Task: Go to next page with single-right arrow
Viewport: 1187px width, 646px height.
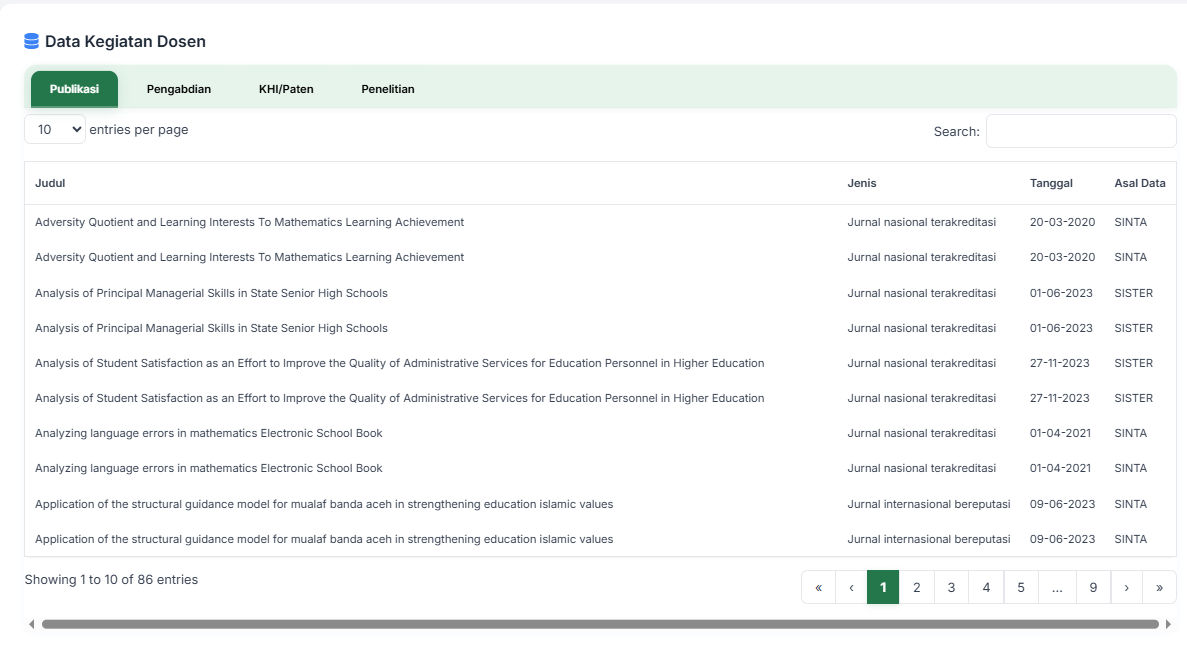Action: pos(1126,587)
